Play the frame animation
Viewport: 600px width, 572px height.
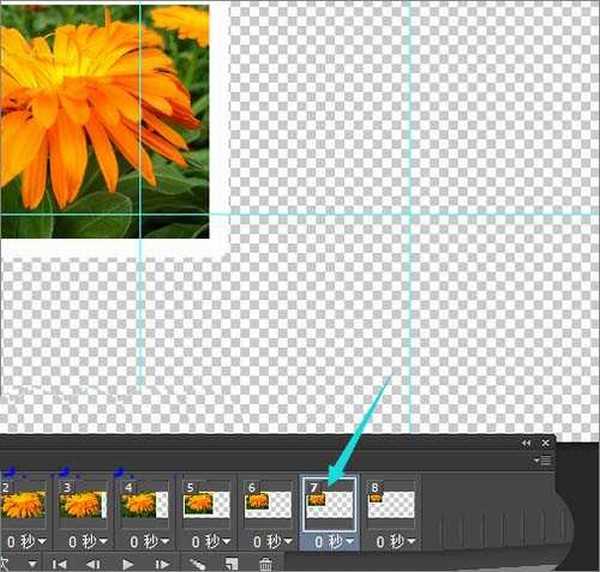pos(127,565)
